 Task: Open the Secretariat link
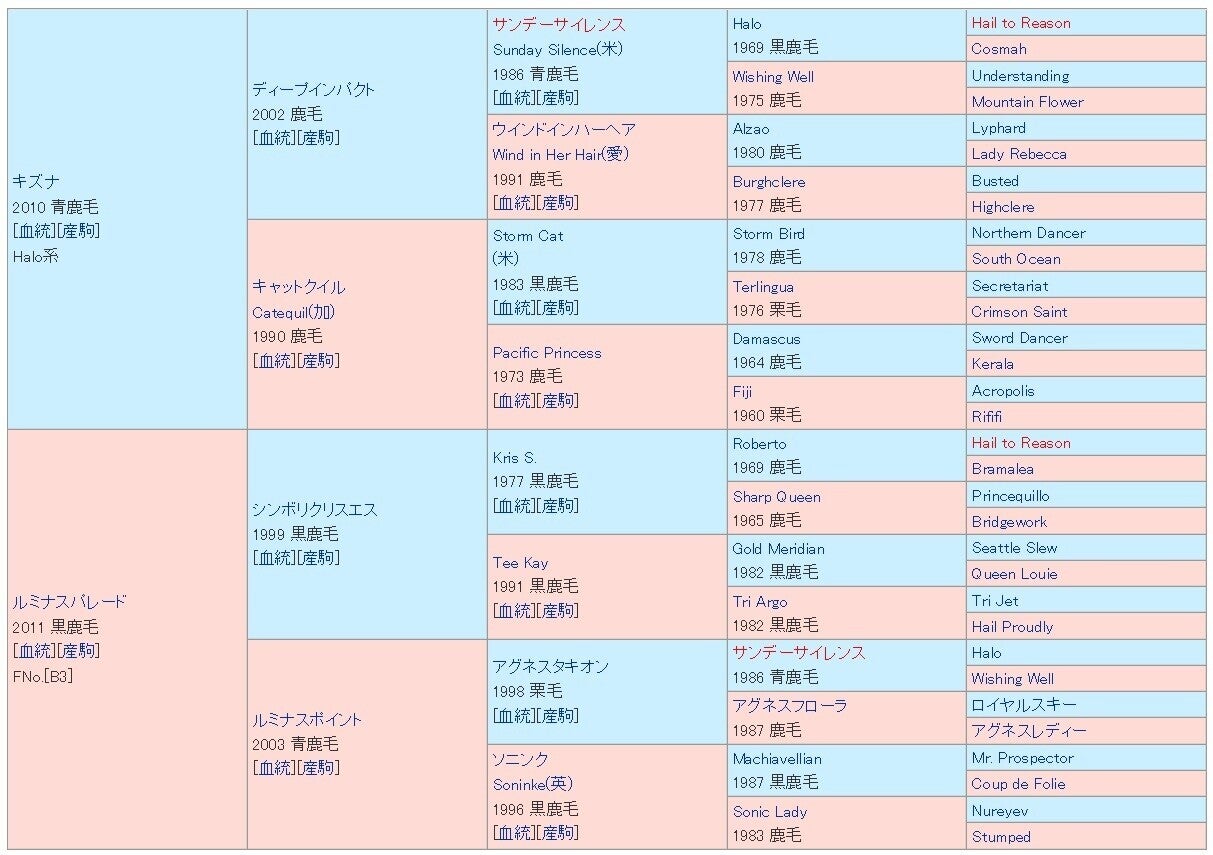pos(1009,286)
